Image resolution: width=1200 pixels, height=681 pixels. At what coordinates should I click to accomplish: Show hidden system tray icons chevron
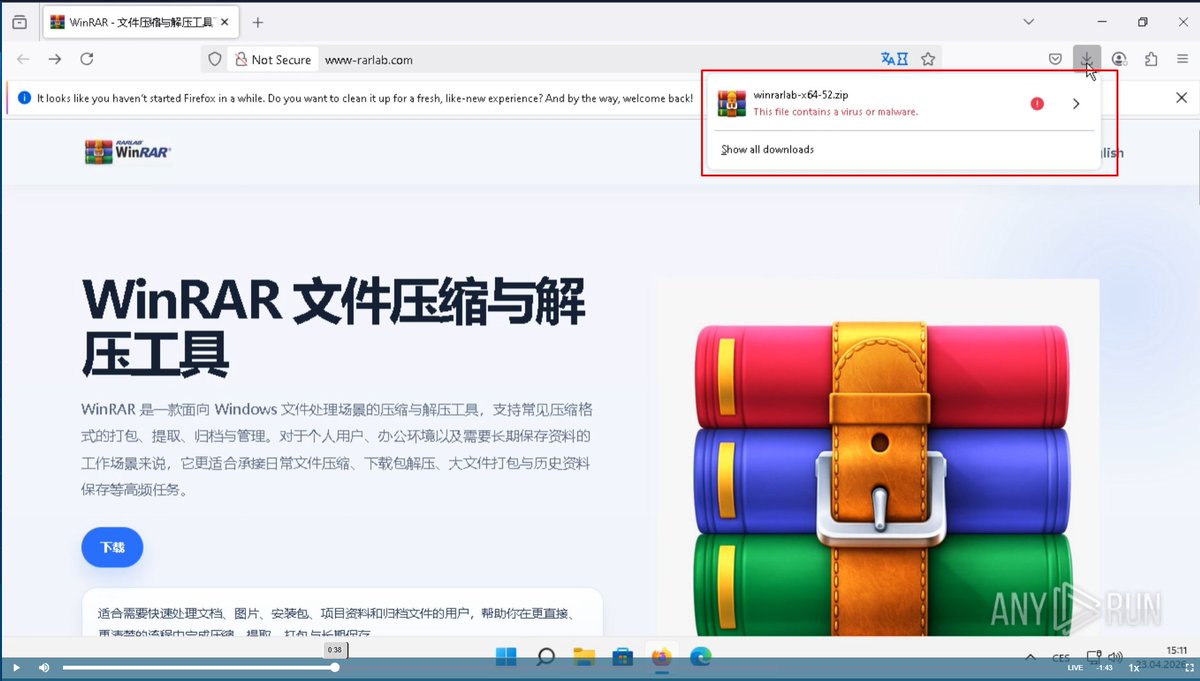(x=1031, y=657)
